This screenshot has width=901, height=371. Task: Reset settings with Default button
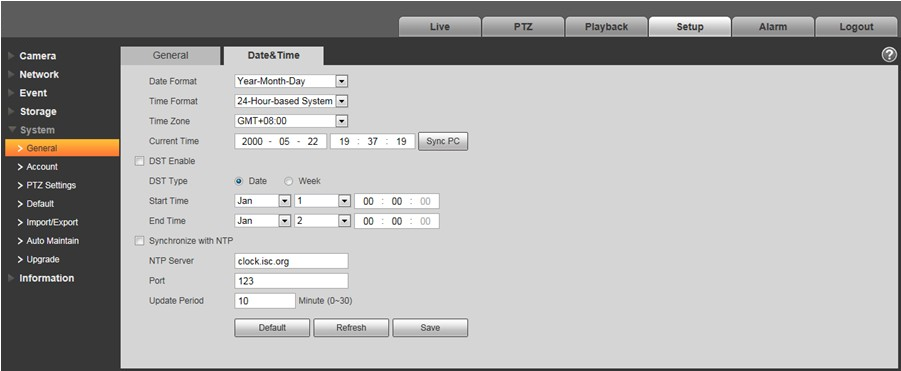pos(272,327)
